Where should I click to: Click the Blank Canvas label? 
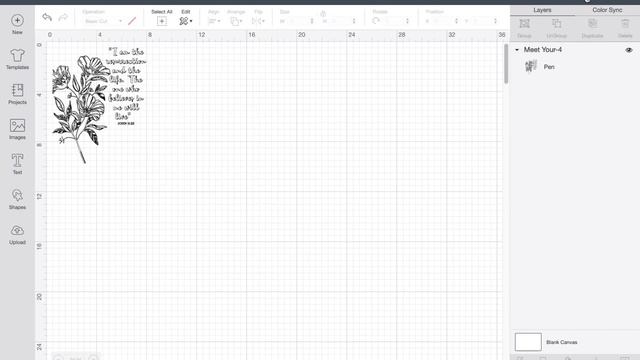(x=562, y=342)
